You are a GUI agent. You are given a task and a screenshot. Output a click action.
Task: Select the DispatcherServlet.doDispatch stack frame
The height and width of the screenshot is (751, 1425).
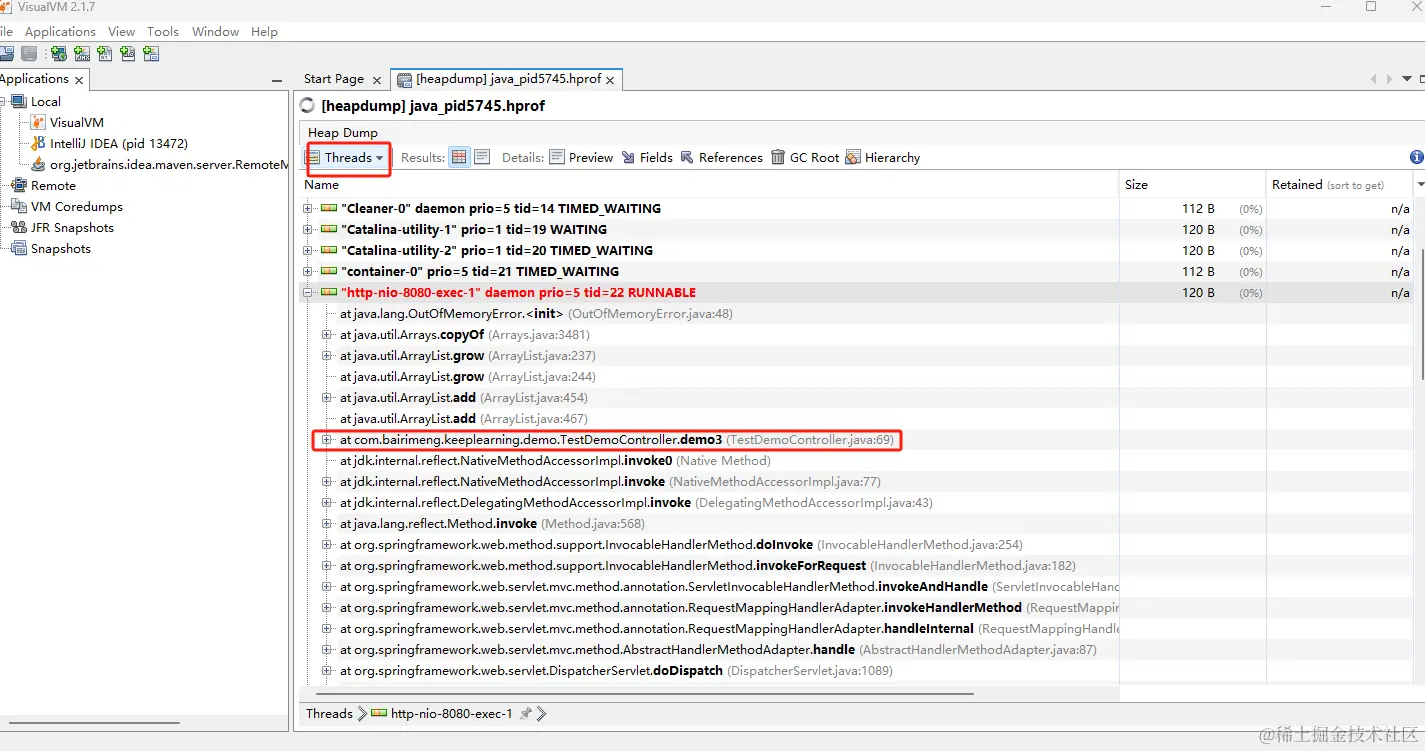[616, 671]
